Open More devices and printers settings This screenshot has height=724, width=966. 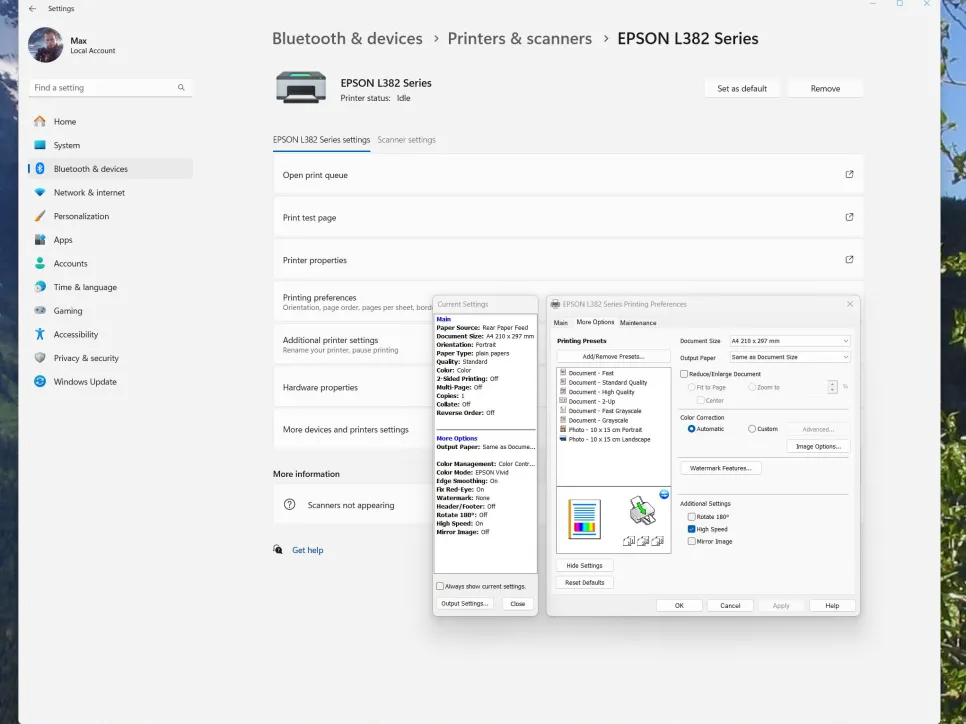coord(353,429)
